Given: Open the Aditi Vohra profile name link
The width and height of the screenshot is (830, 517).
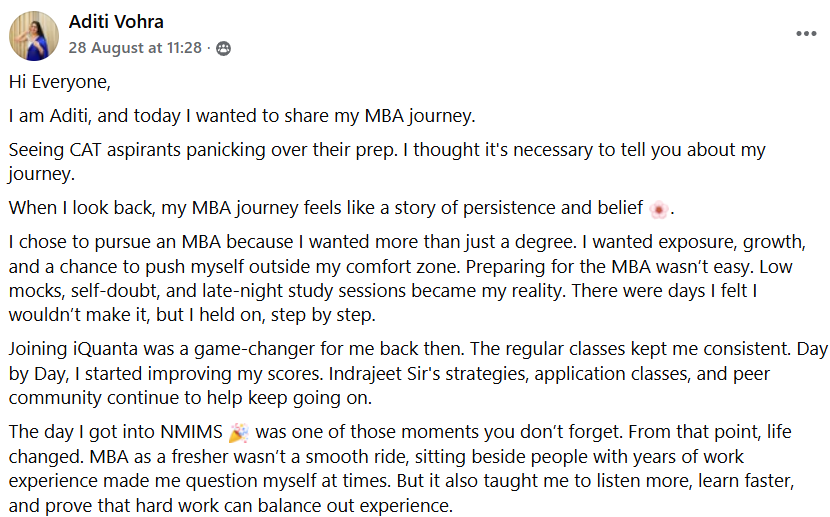Looking at the screenshot, I should click(116, 22).
